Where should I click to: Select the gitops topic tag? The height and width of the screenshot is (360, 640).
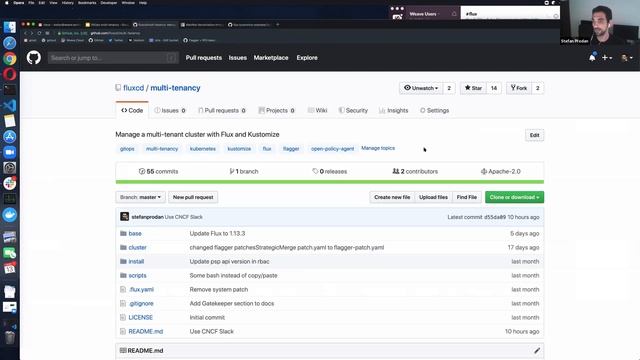pyautogui.click(x=127, y=149)
